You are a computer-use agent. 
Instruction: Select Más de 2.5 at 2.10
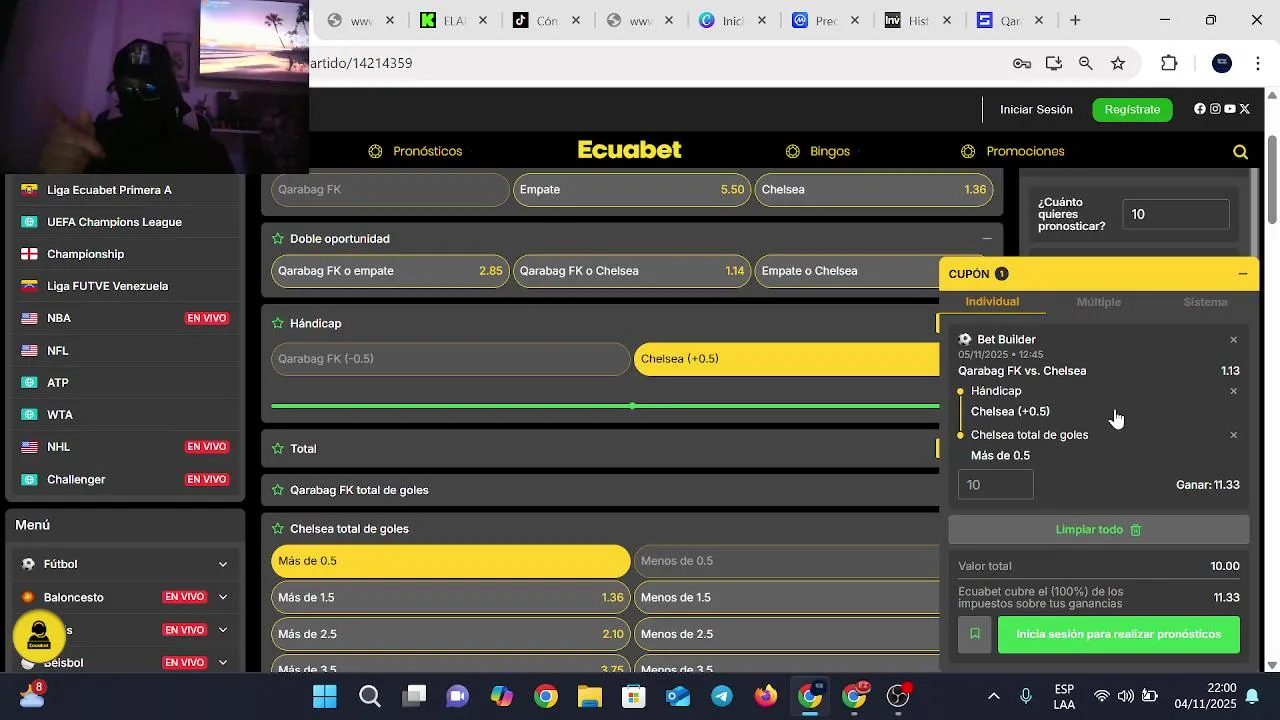click(x=451, y=634)
